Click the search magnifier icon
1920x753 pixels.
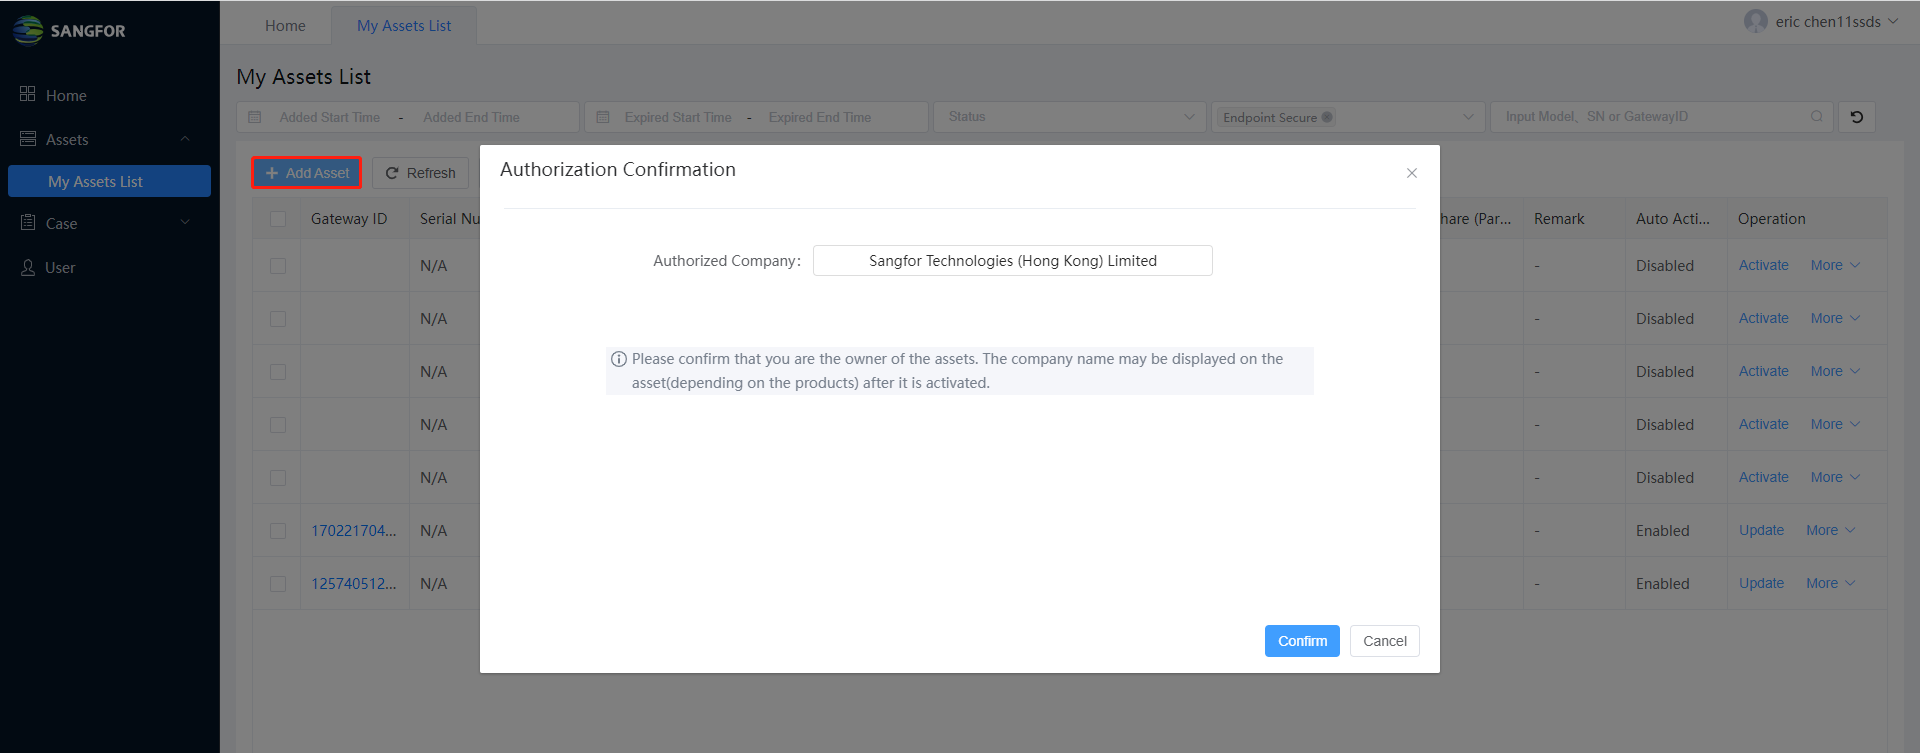tap(1816, 117)
